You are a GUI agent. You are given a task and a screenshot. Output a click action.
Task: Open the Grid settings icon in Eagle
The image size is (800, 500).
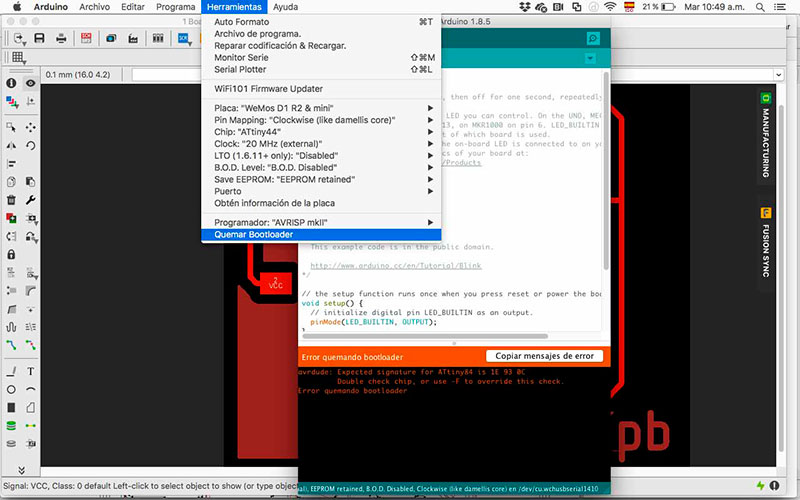(18, 58)
